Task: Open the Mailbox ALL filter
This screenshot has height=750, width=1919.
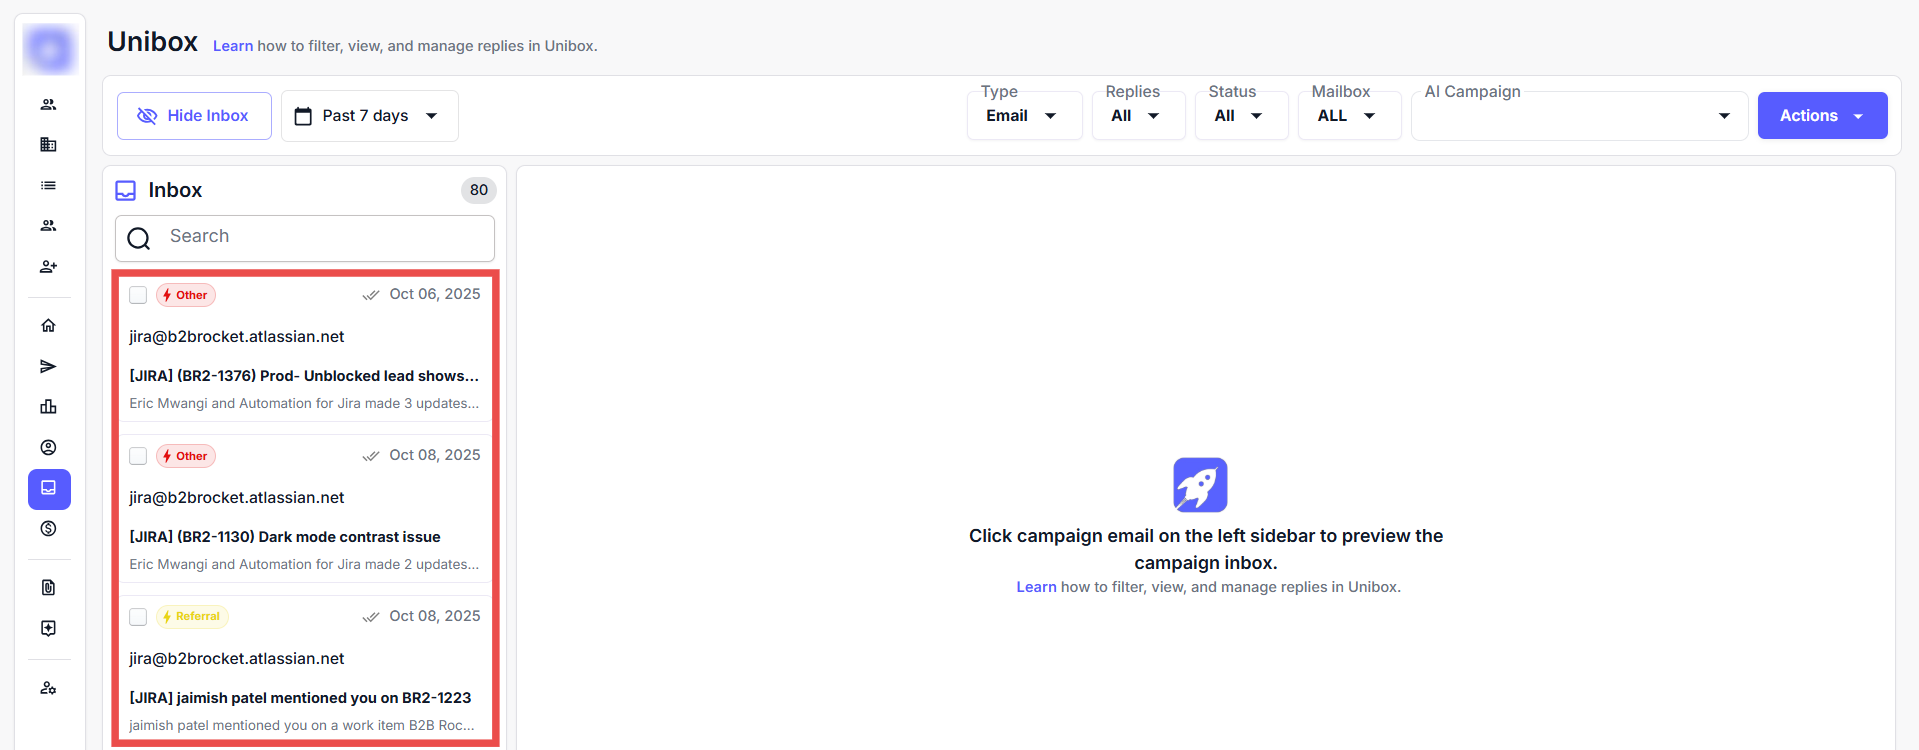Action: 1347,116
